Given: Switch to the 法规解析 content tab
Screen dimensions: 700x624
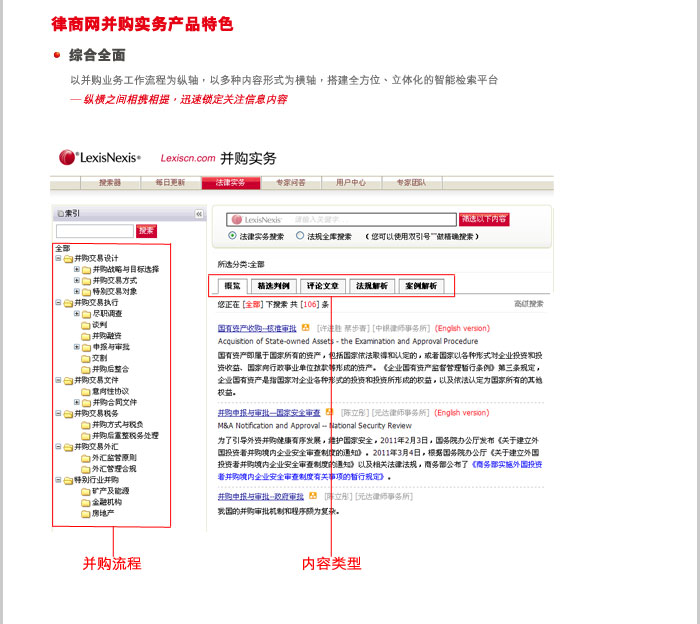Looking at the screenshot, I should [372, 286].
